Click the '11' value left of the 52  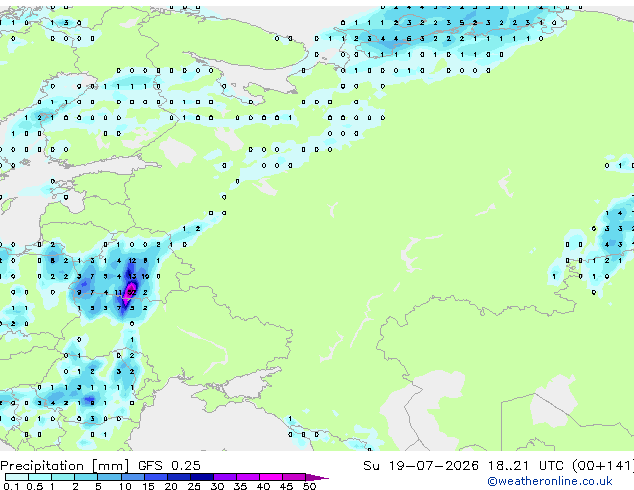[118, 292]
